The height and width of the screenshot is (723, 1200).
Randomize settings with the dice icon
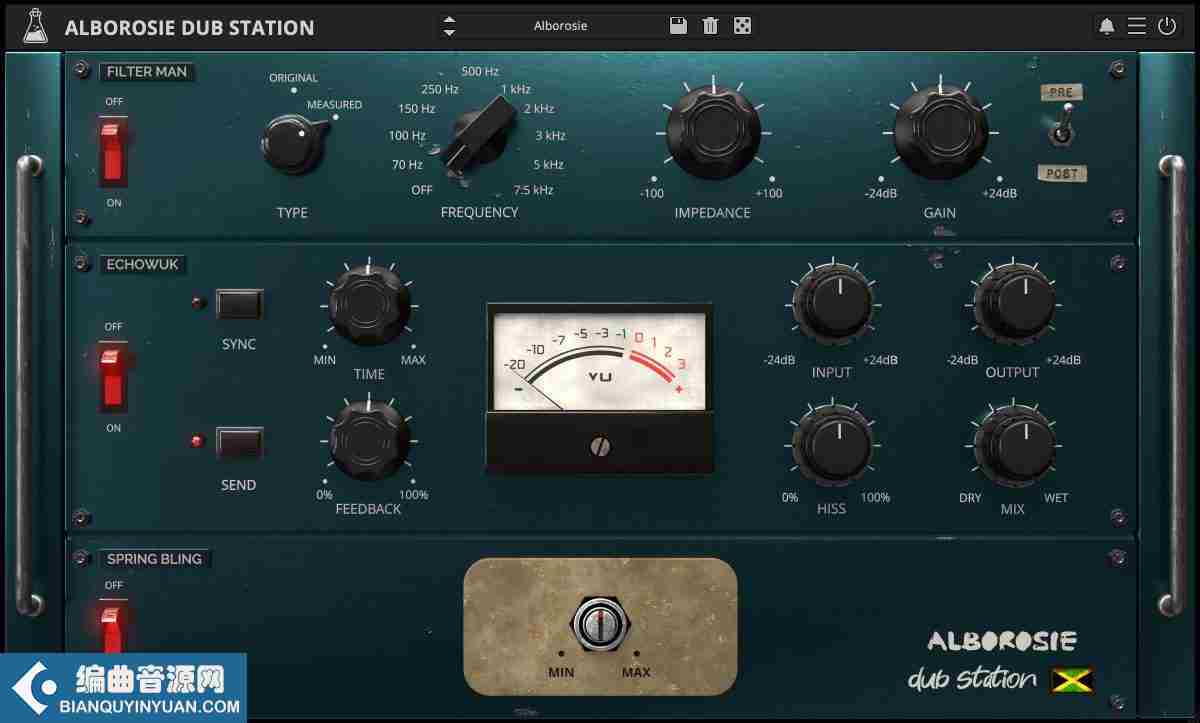coord(742,26)
